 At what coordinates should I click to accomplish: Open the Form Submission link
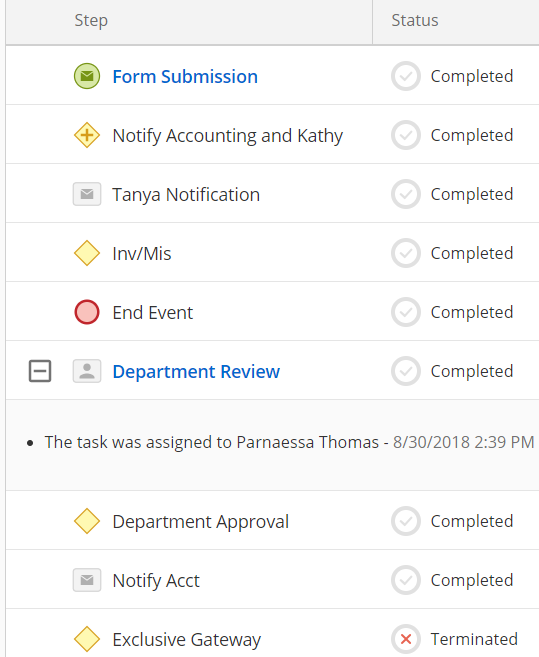(185, 77)
